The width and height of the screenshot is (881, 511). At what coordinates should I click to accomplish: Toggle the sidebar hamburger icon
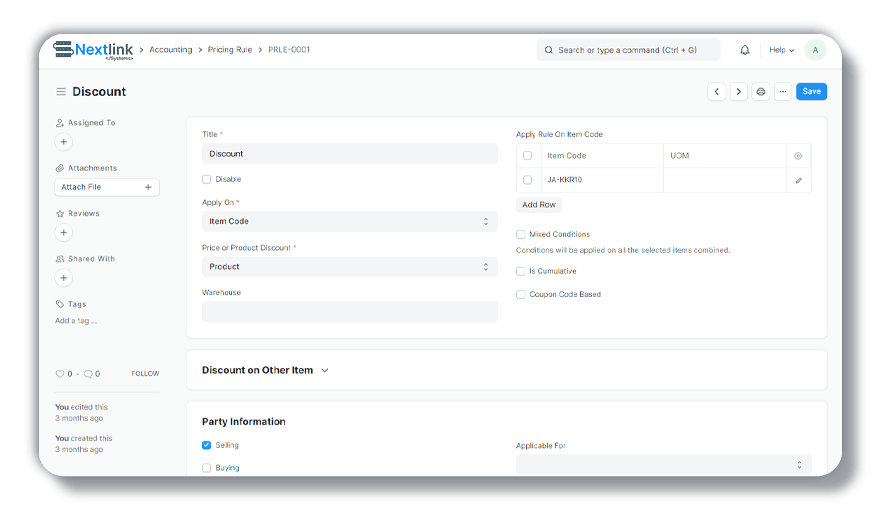61,92
